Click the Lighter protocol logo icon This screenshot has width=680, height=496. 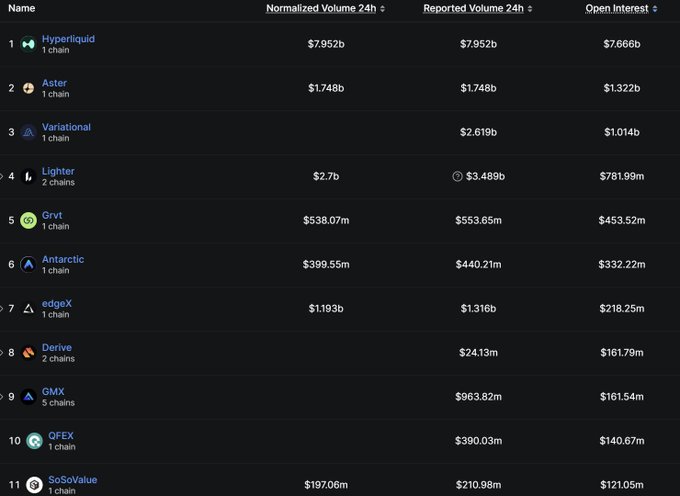point(28,176)
